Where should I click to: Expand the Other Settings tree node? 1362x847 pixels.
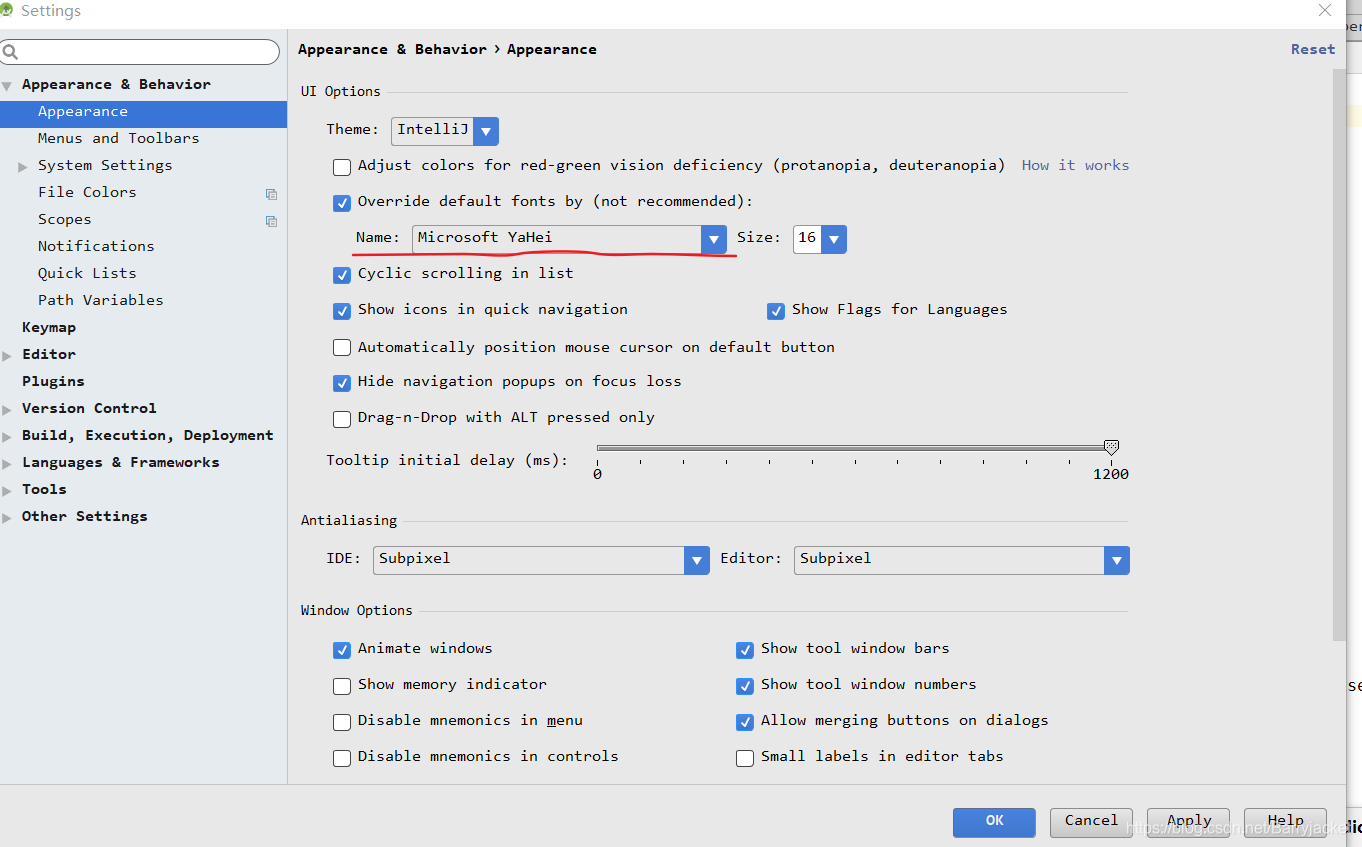[x=7, y=518]
